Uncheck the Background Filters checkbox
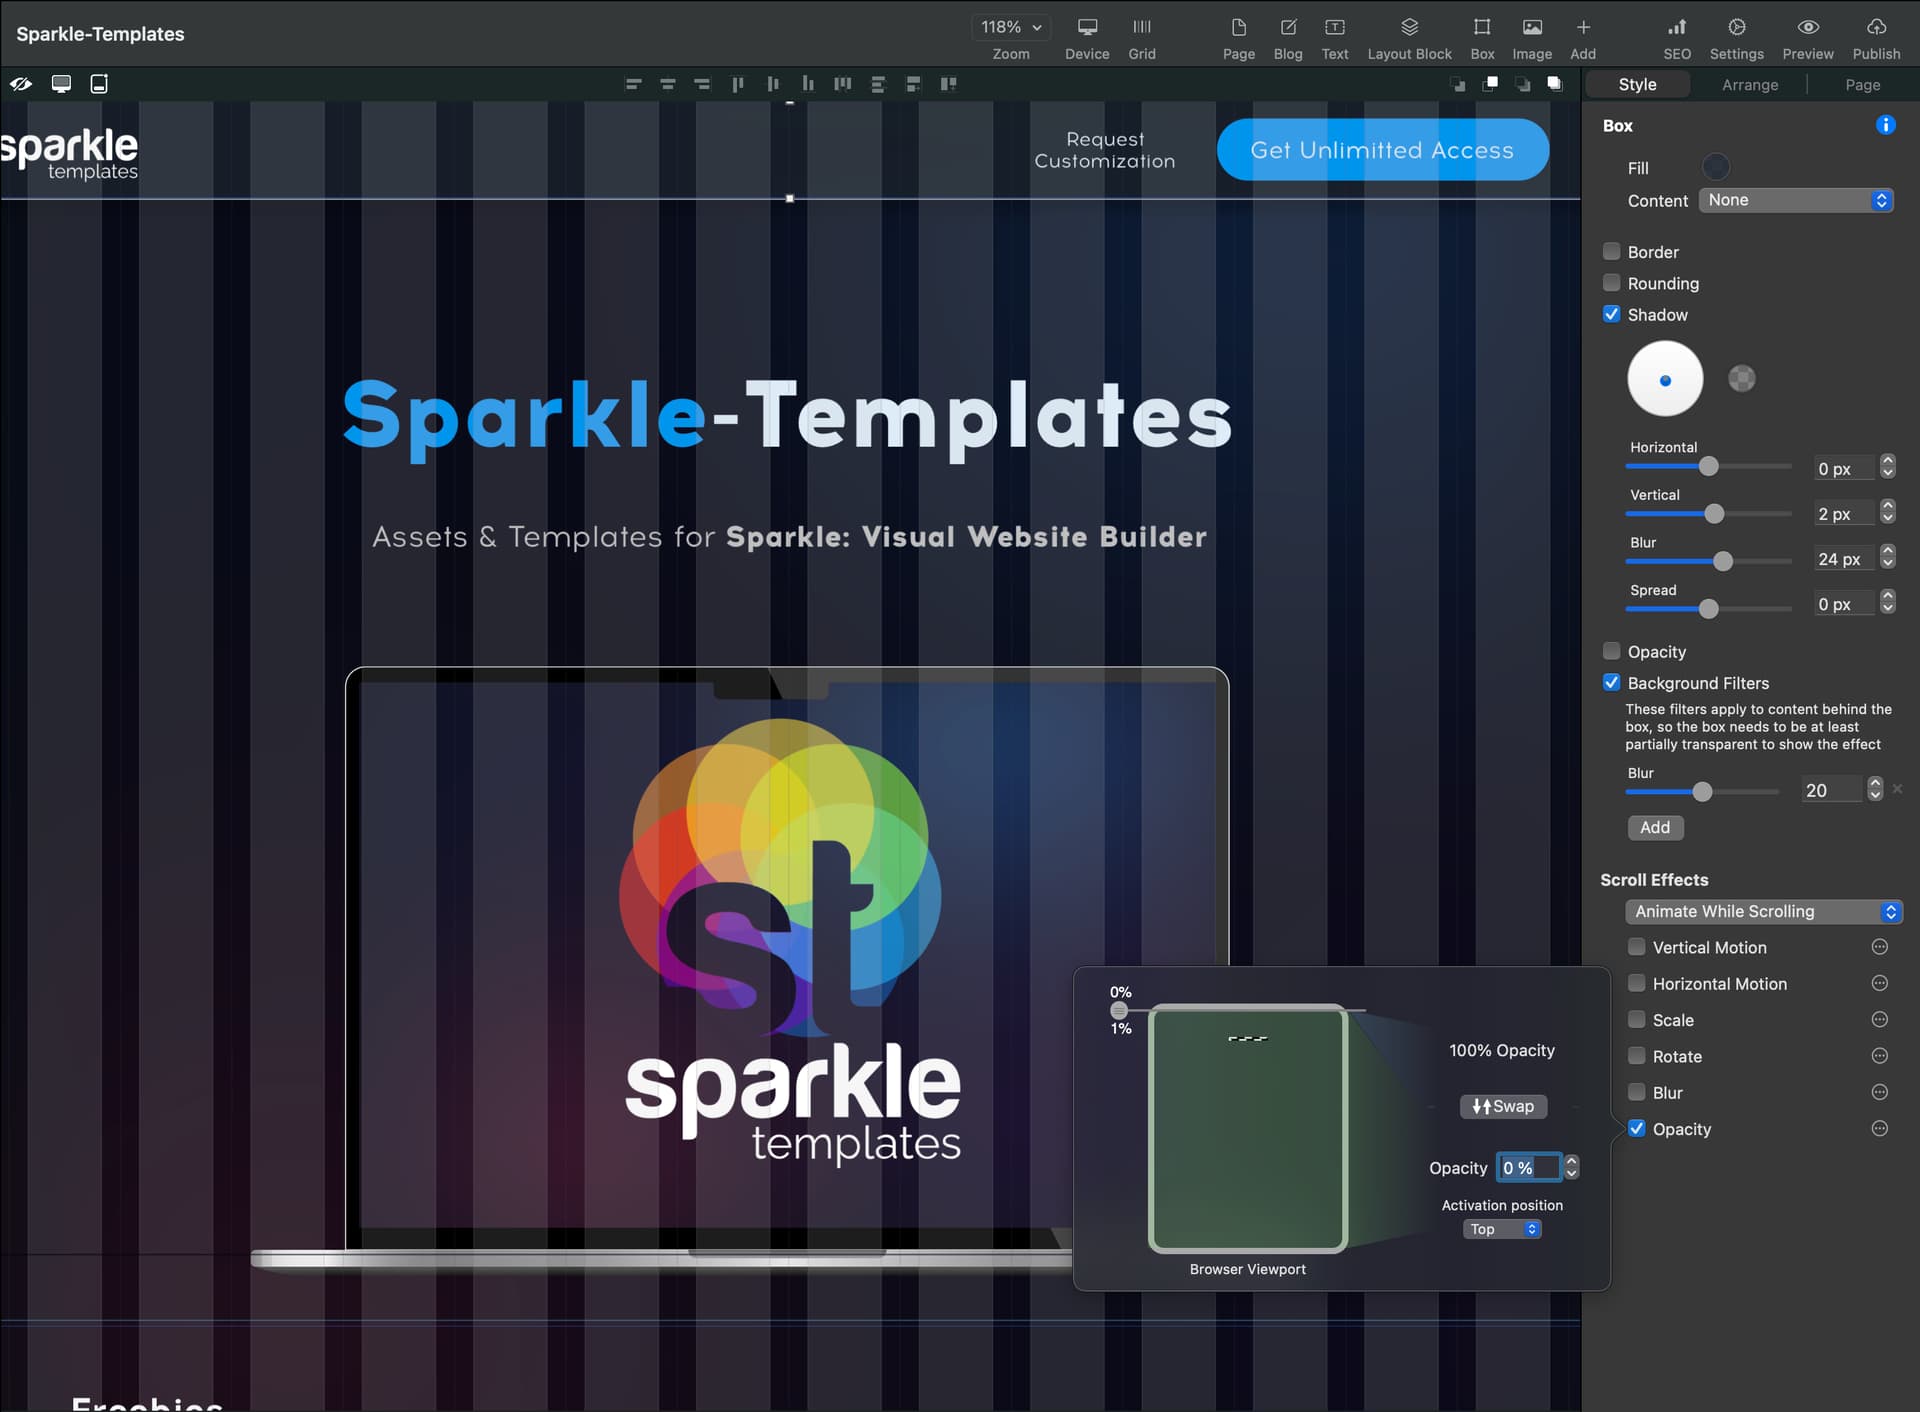This screenshot has width=1920, height=1412. pyautogui.click(x=1611, y=682)
